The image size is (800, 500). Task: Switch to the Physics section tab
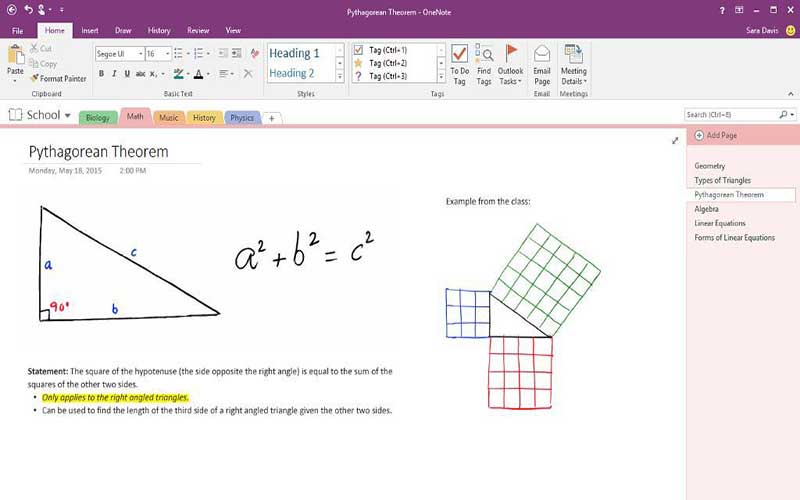(242, 118)
